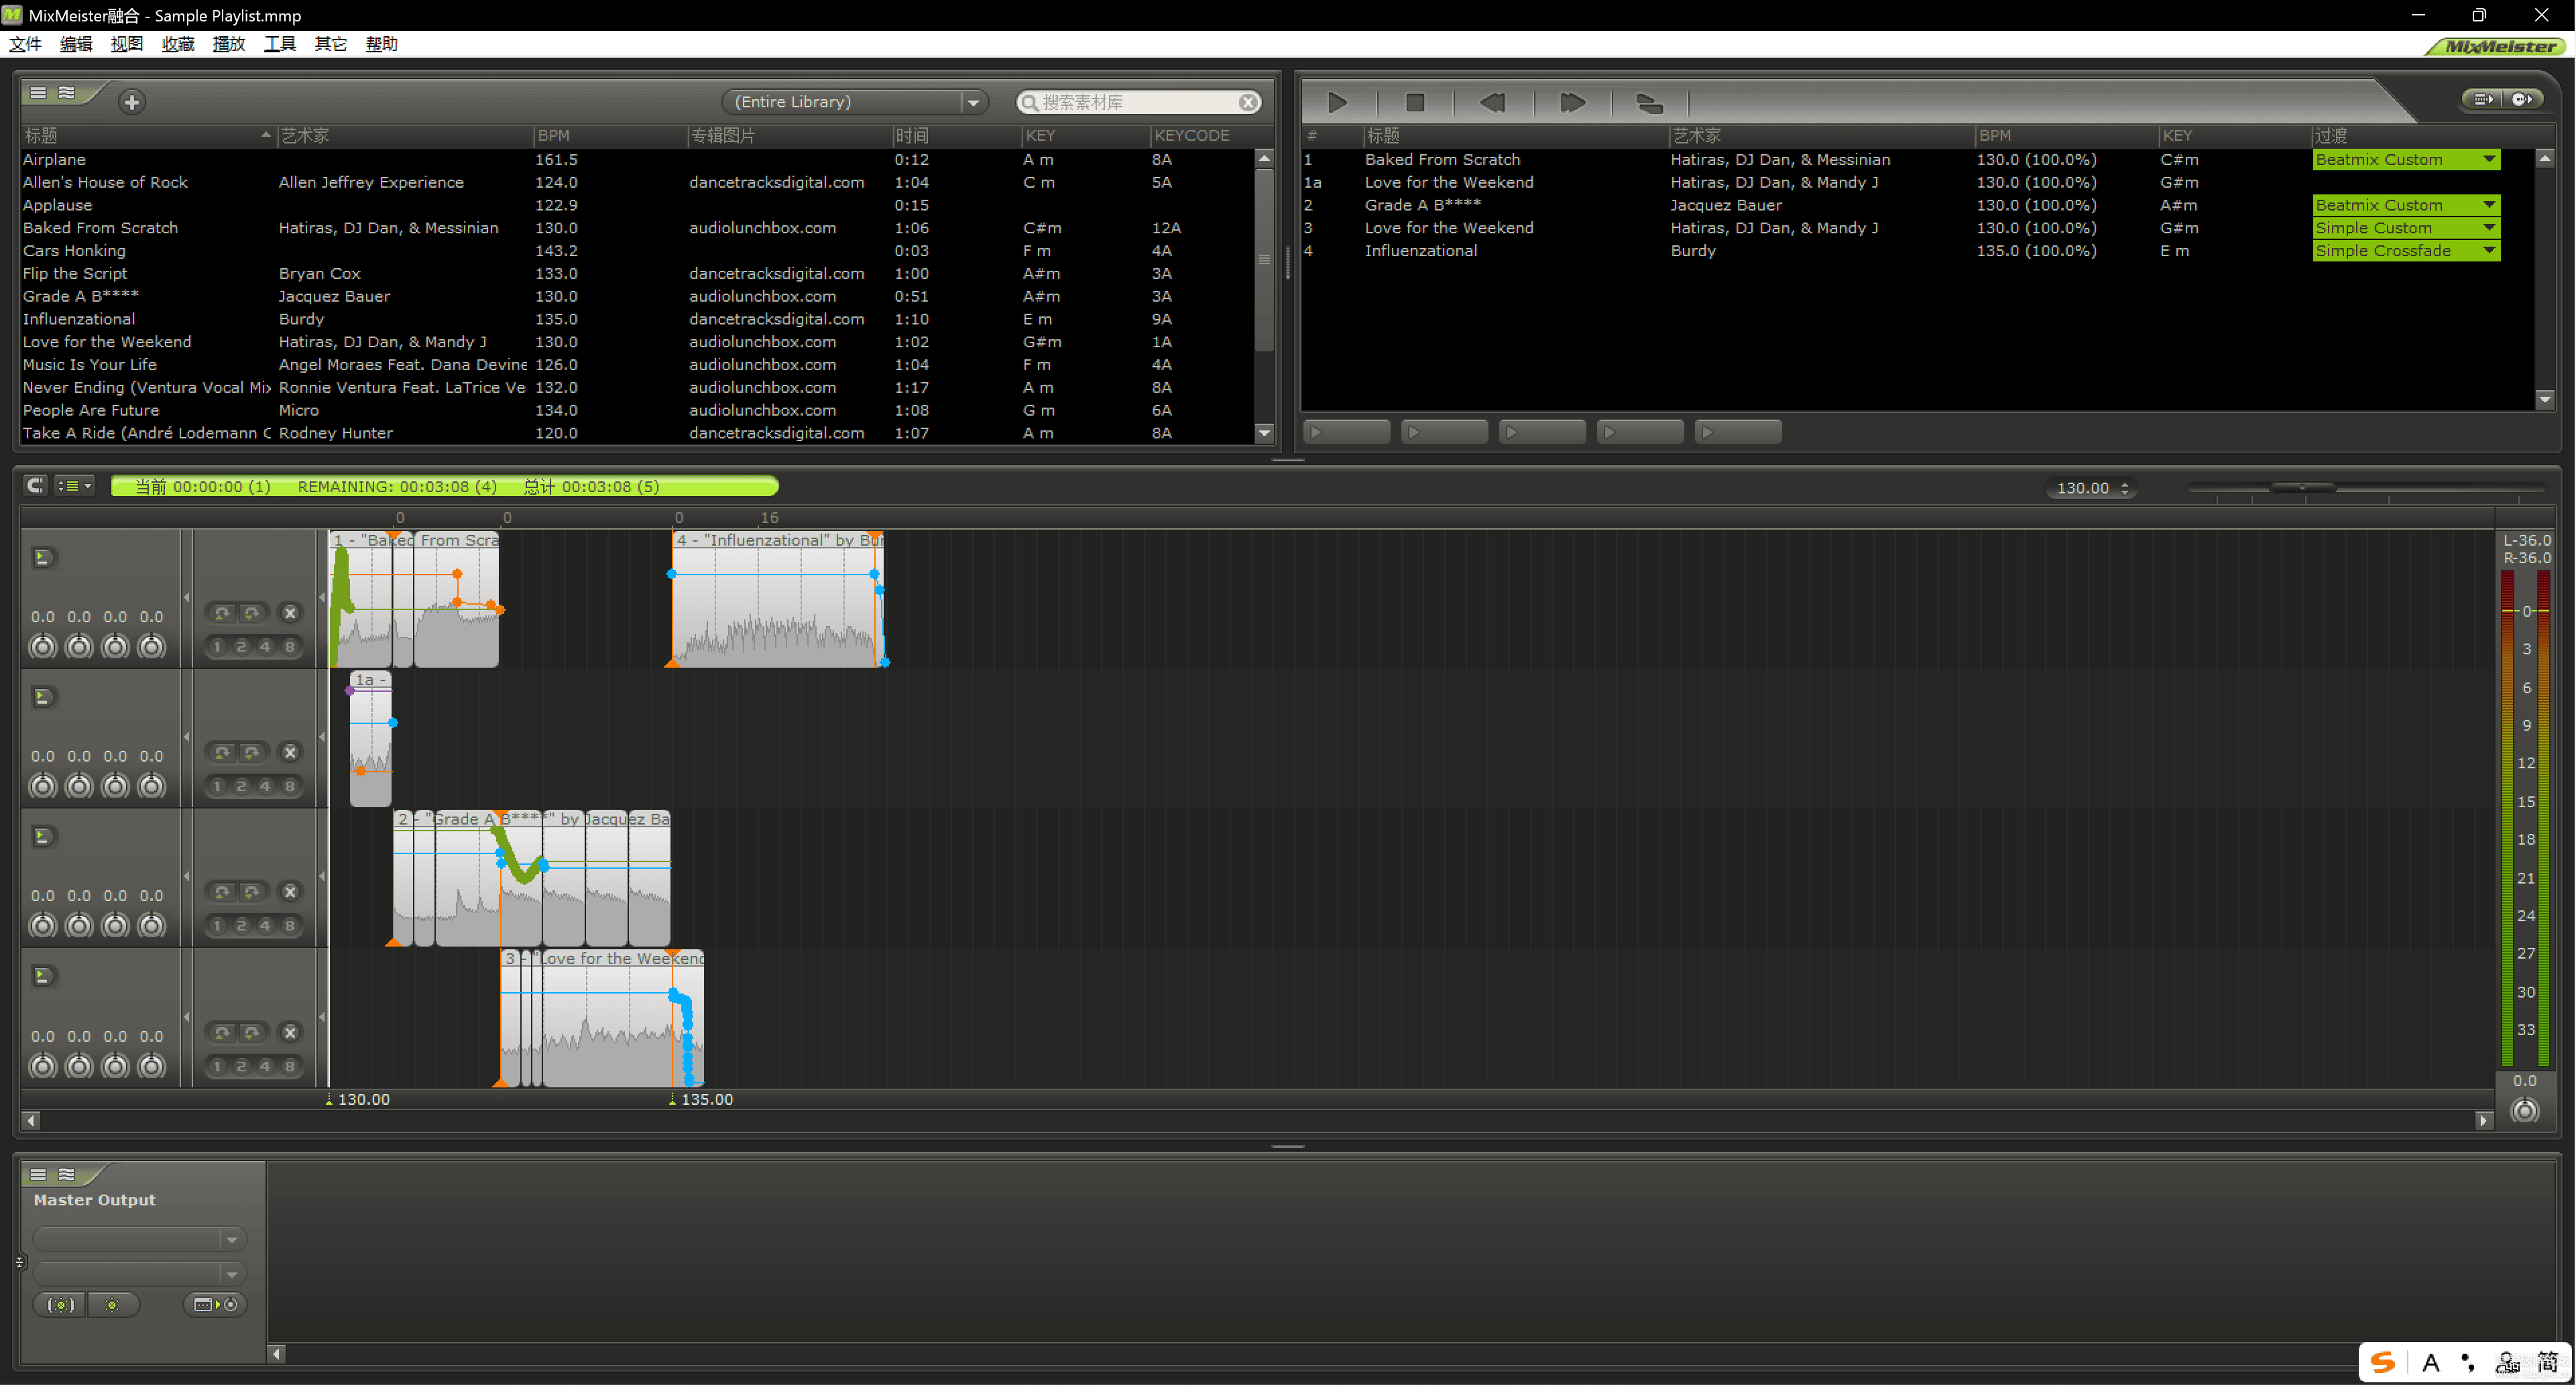Open the 工具 menu
2576x1385 pixels.
(280, 44)
